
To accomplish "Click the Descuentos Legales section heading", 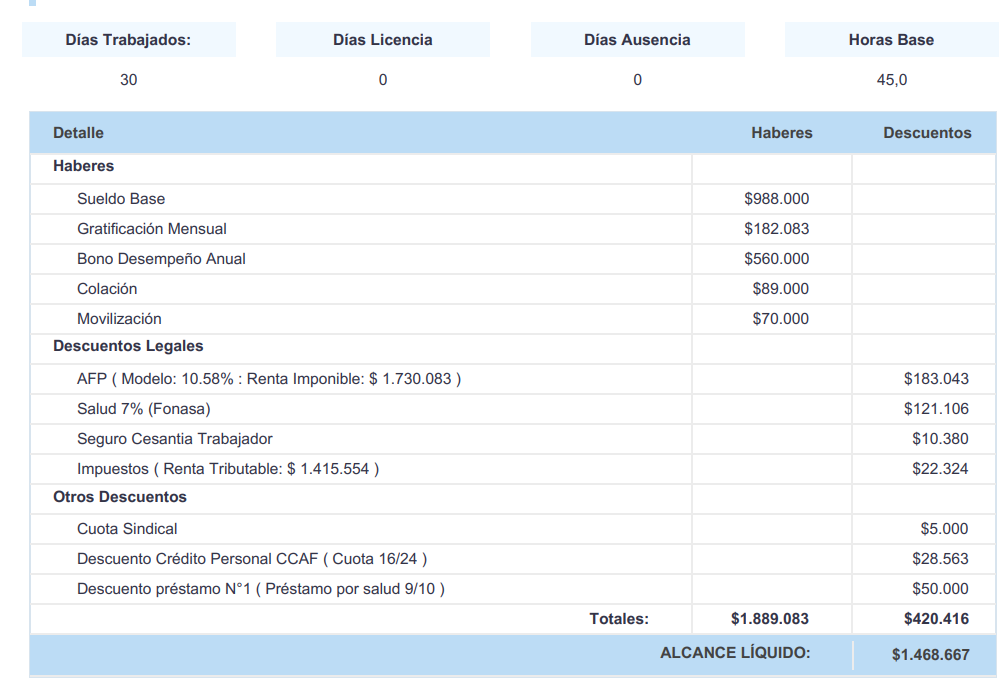I will [x=128, y=346].
